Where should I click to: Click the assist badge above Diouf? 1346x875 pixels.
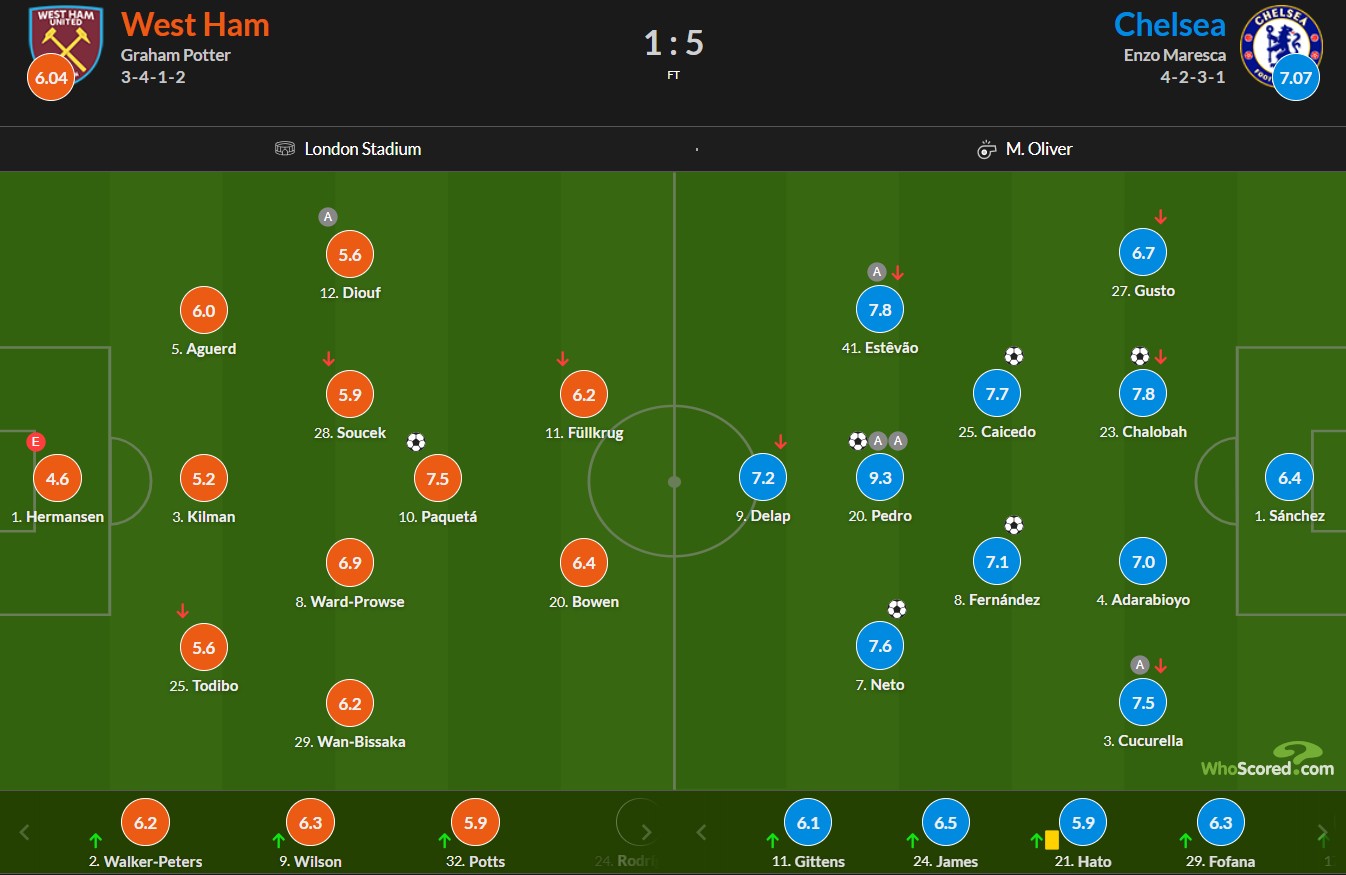[x=327, y=216]
